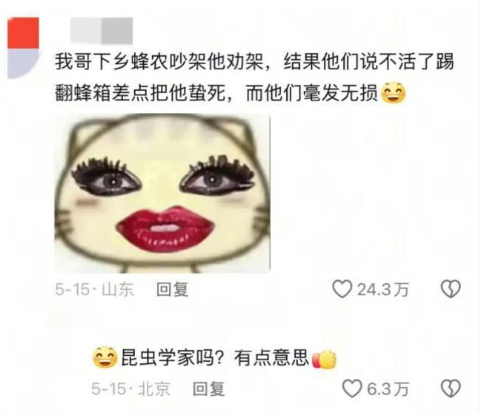Tap the 5-15 date on first comment
The image size is (480, 413).
tap(72, 289)
